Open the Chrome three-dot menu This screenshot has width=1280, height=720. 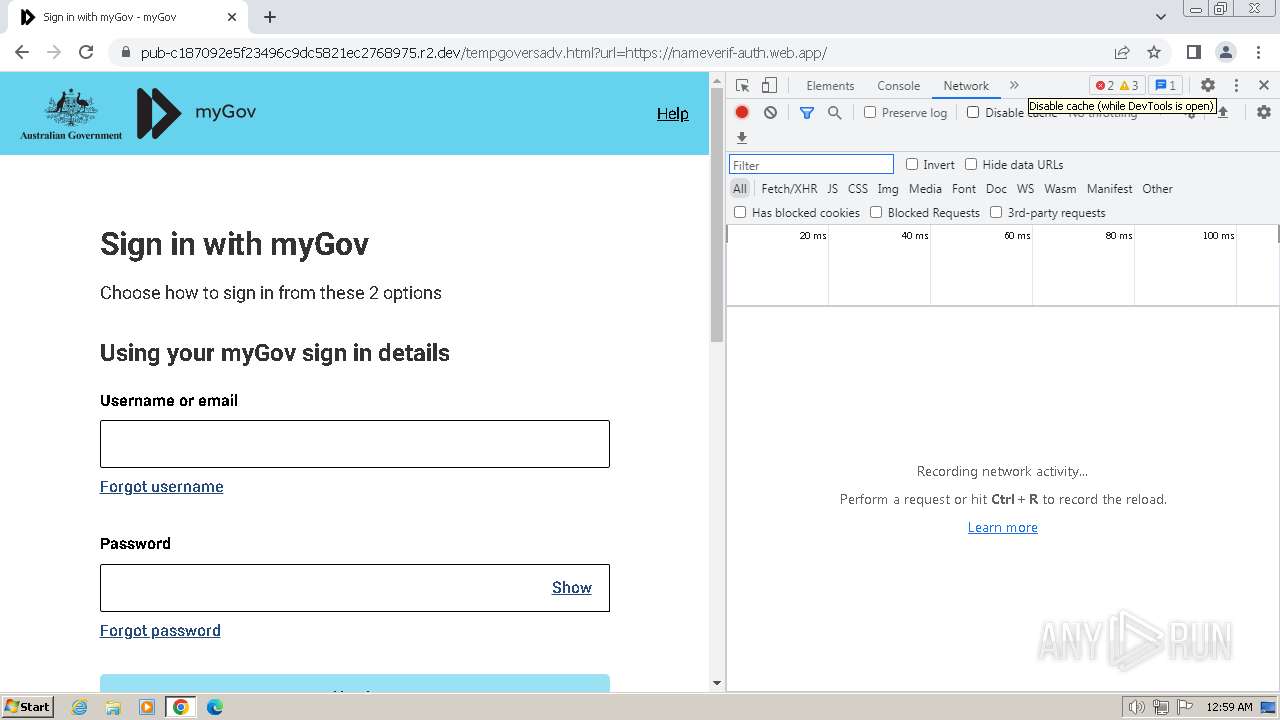pos(1258,52)
